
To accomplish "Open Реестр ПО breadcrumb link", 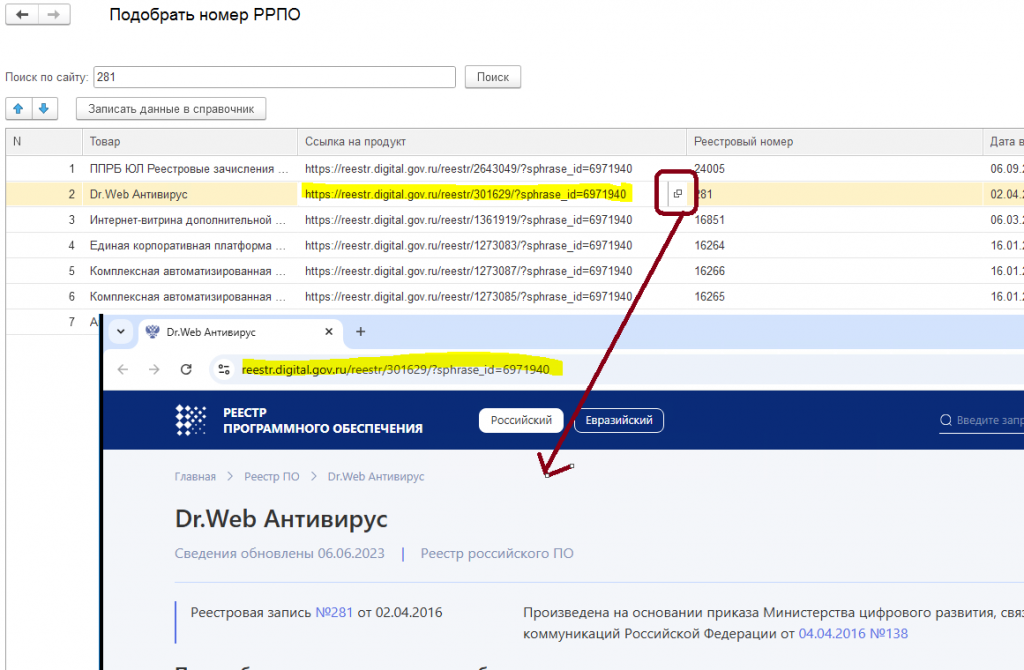I will (272, 477).
